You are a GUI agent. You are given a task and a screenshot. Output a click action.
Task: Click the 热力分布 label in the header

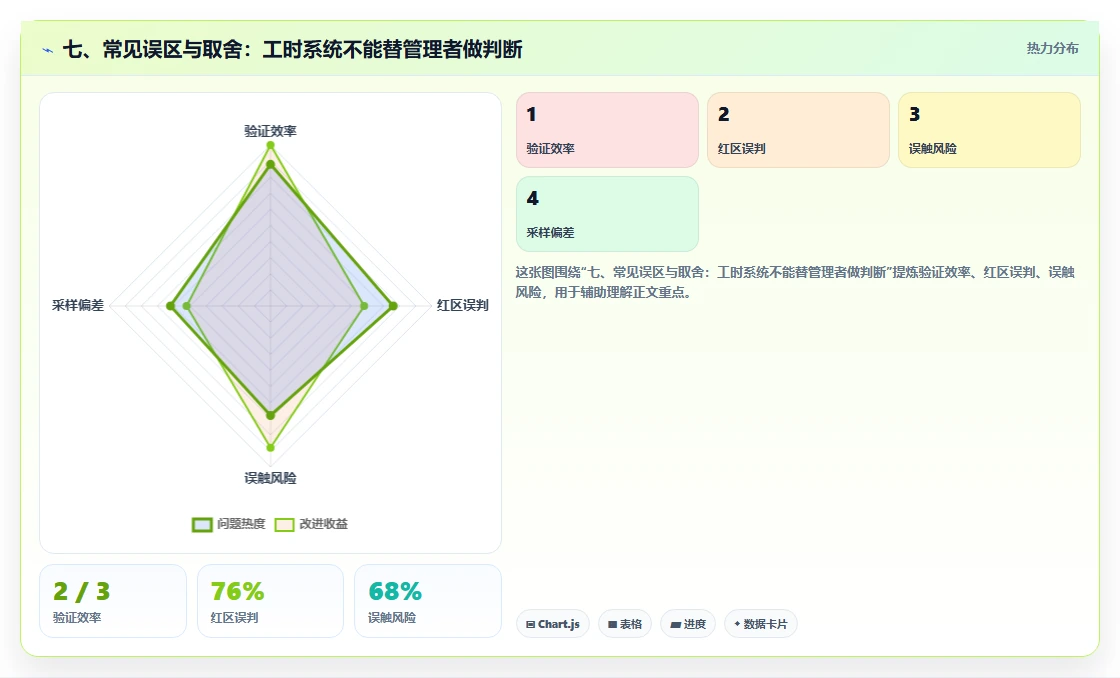click(x=1052, y=48)
